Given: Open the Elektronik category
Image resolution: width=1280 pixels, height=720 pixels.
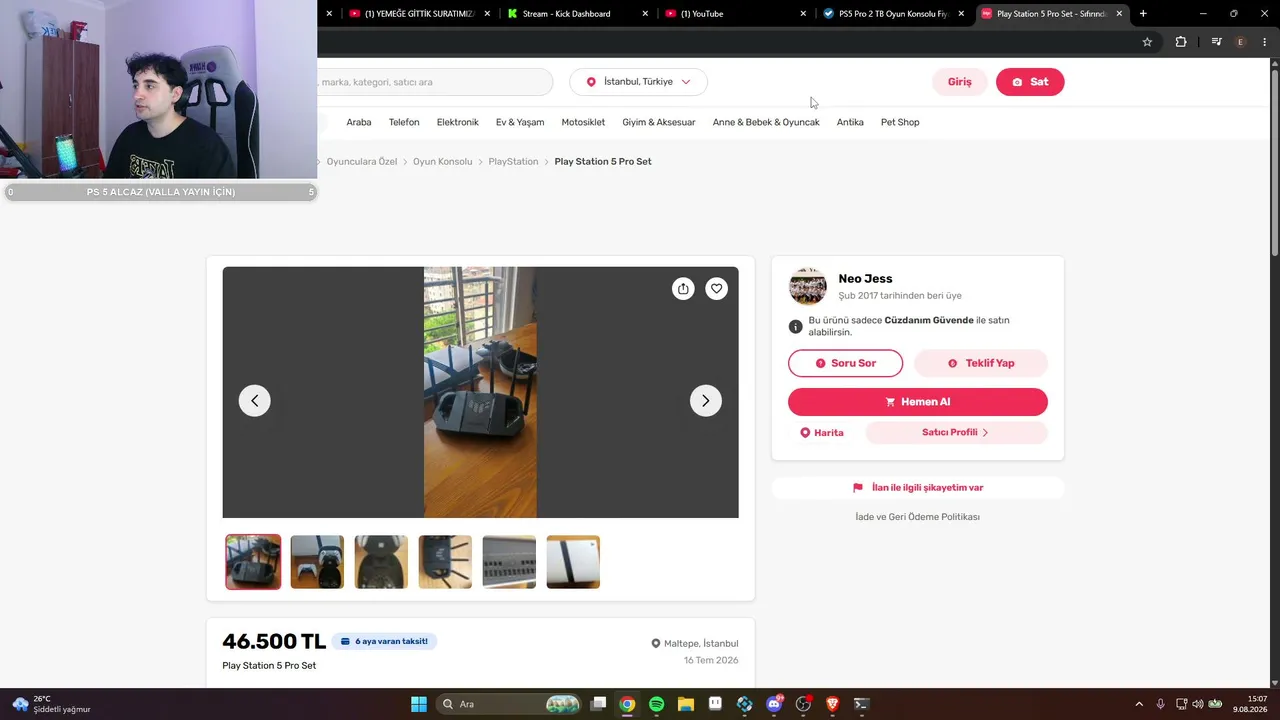Looking at the screenshot, I should coord(458,122).
